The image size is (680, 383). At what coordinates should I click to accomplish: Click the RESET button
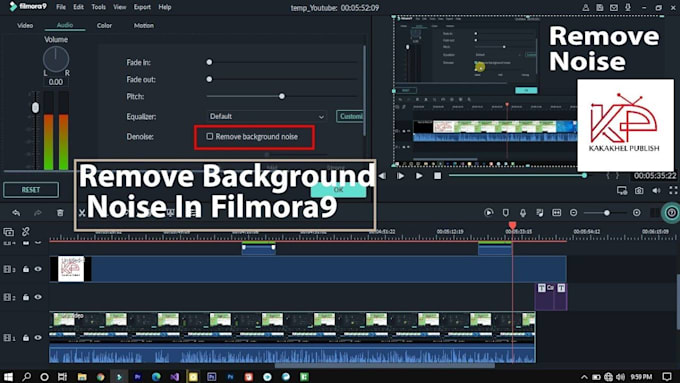pos(31,190)
